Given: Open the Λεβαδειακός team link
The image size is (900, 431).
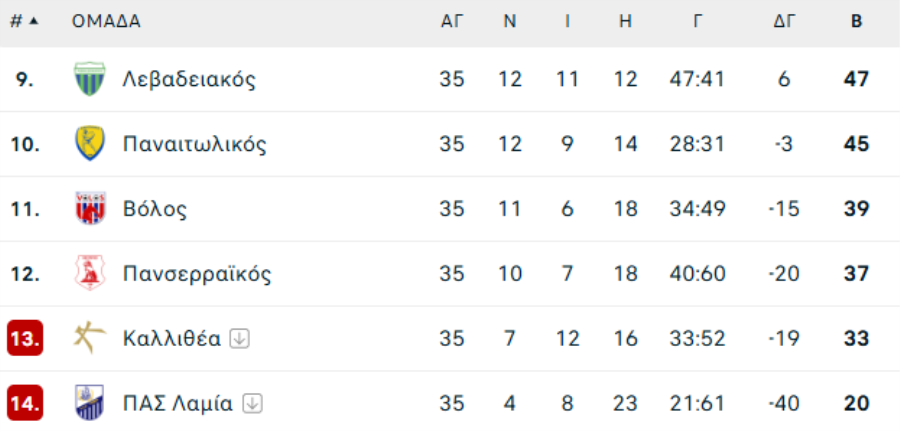Looking at the screenshot, I should tap(189, 79).
